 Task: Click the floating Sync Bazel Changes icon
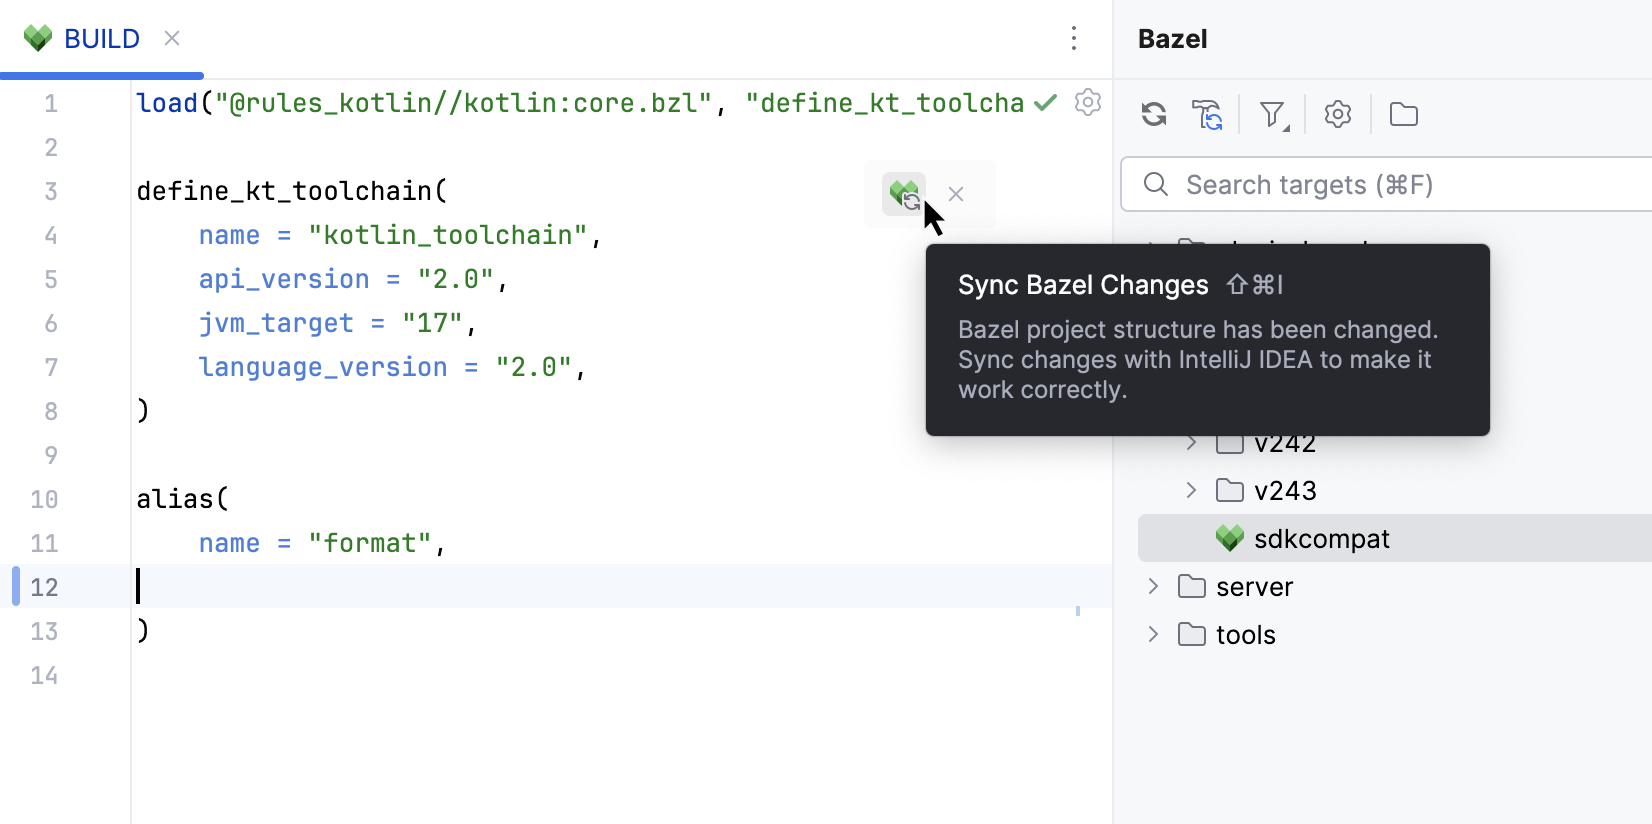(904, 193)
